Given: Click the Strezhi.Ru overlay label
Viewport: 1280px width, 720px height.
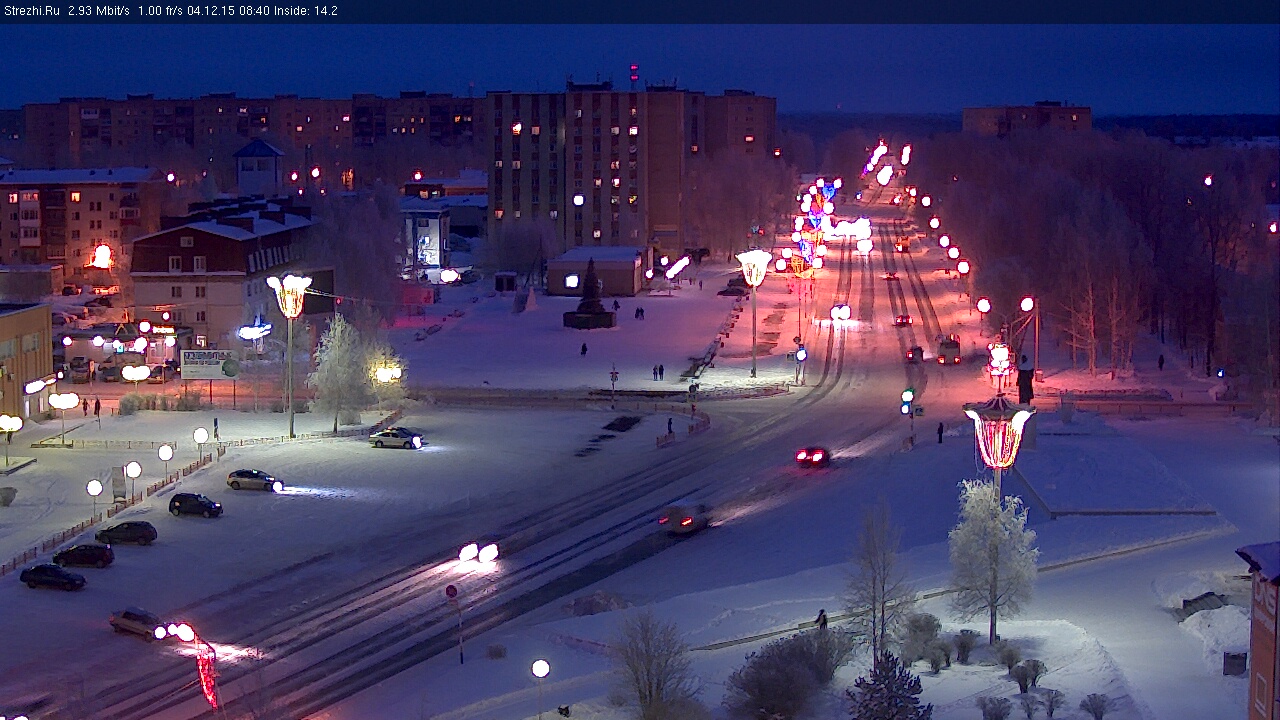Looking at the screenshot, I should click(x=31, y=11).
